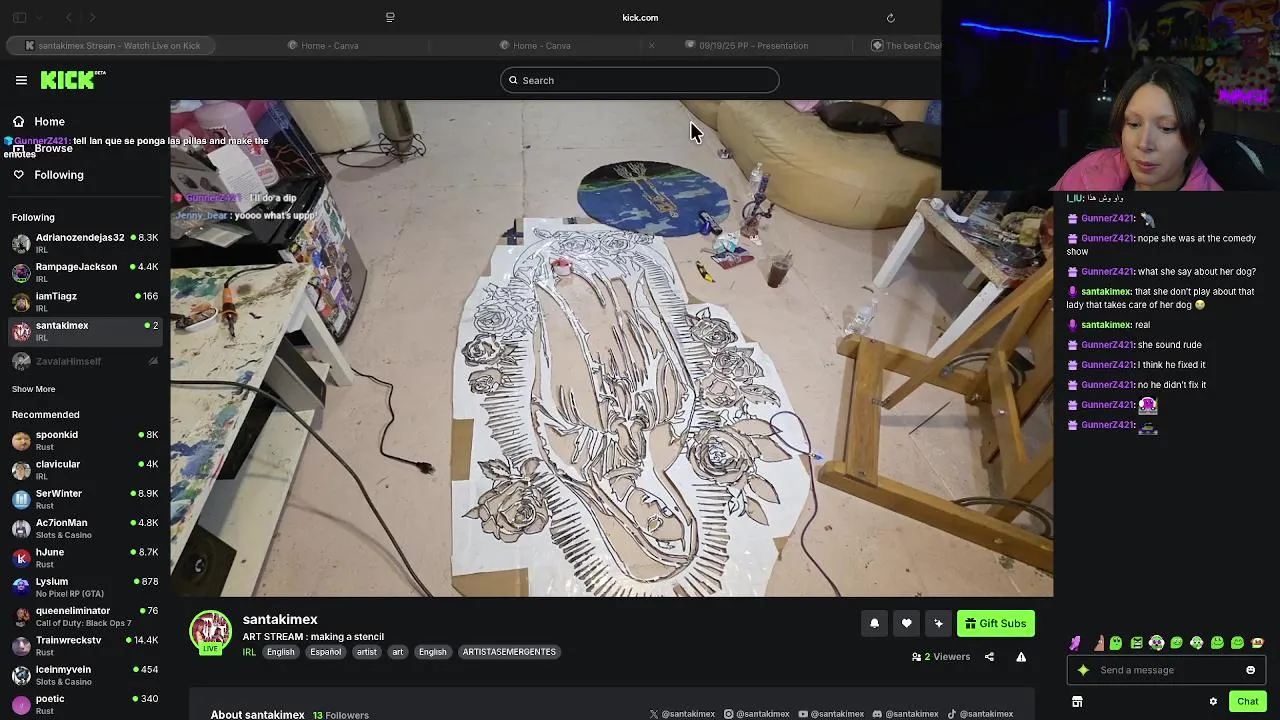
Task: Open Lysium recommended channel
Action: tap(85, 586)
